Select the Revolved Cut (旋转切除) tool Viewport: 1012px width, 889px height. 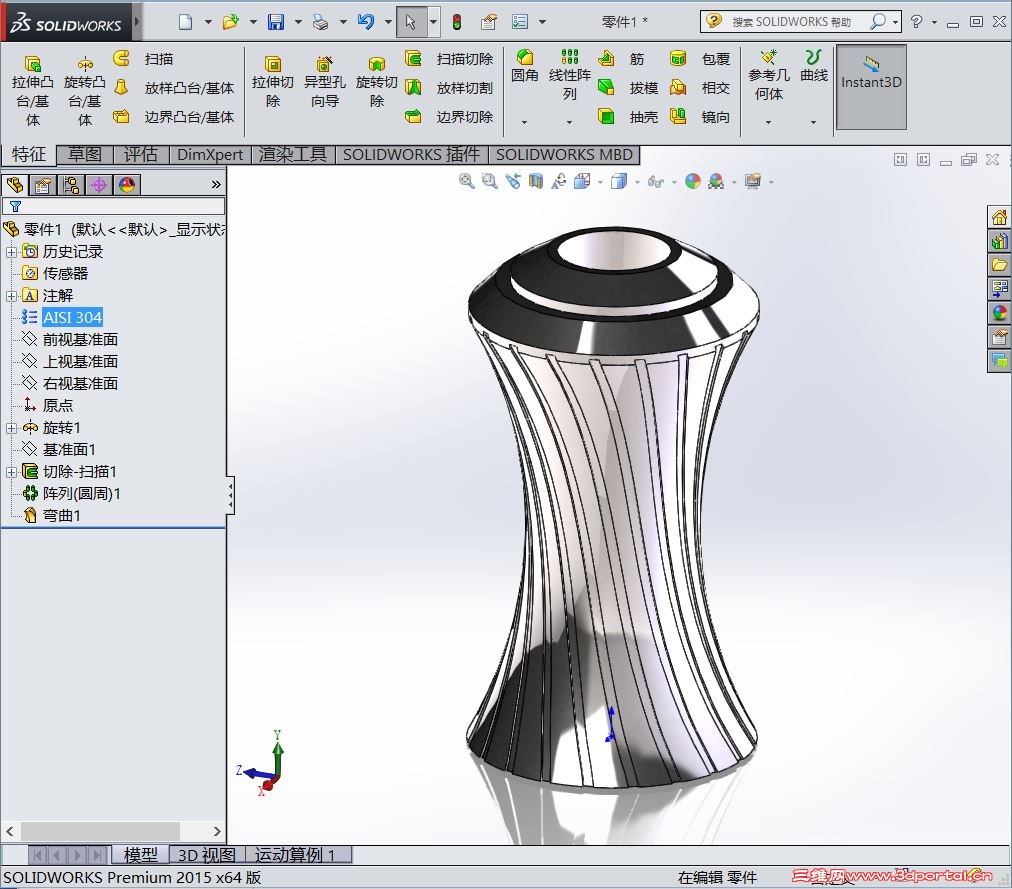(x=376, y=82)
